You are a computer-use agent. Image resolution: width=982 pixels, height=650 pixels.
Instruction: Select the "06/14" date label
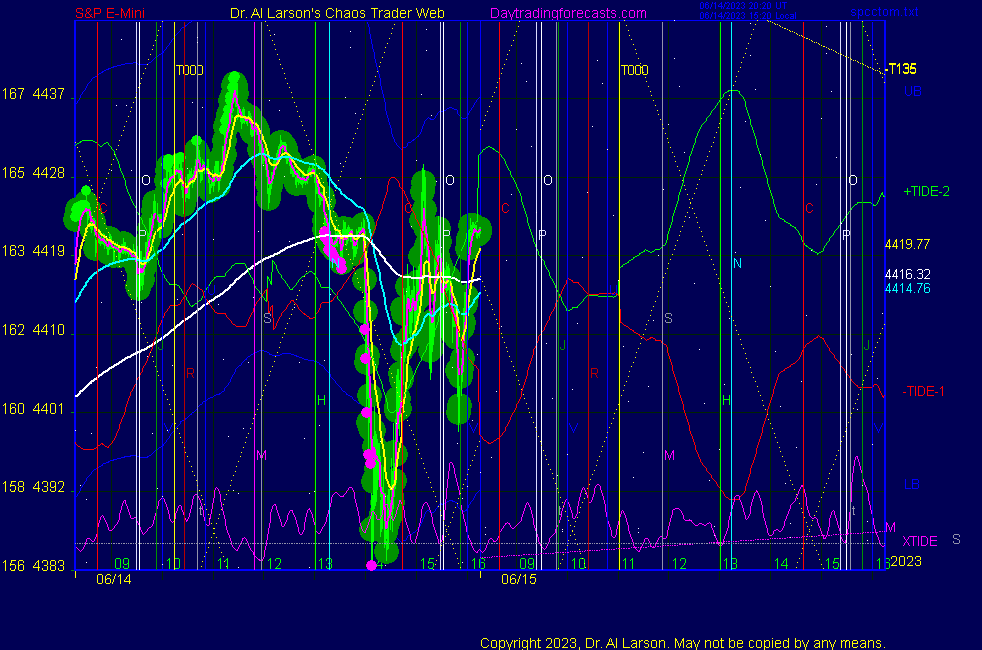coord(113,579)
